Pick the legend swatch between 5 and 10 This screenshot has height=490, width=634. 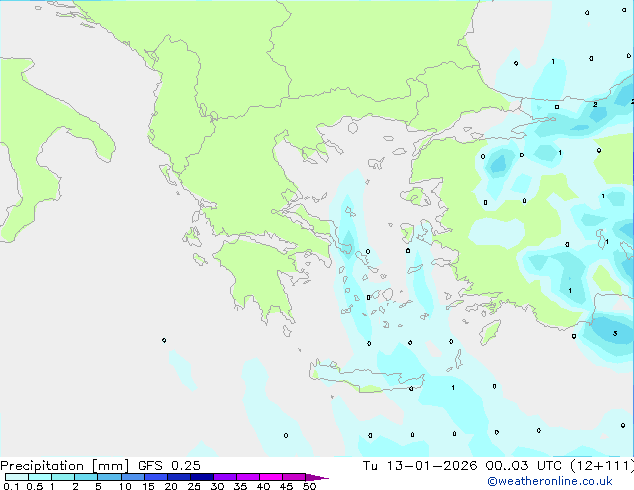(x=109, y=477)
